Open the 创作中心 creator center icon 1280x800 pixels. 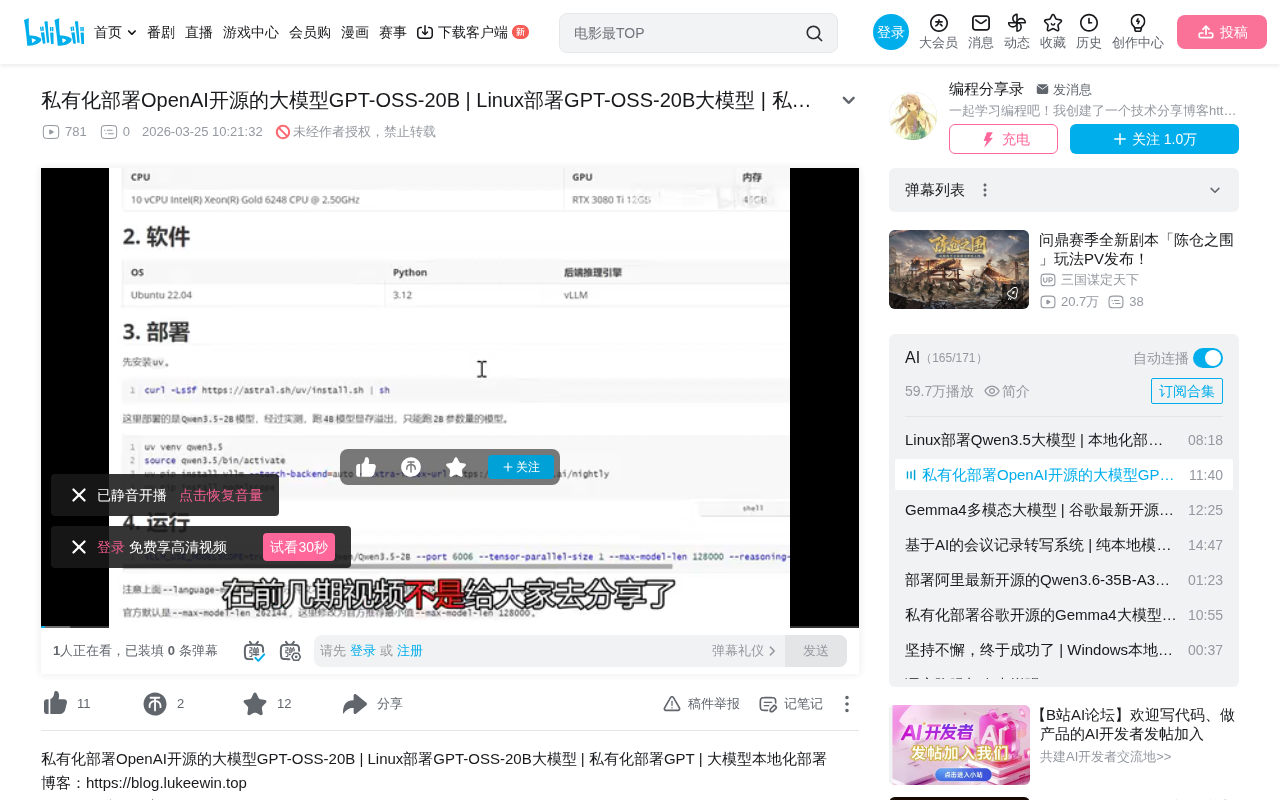[1138, 32]
